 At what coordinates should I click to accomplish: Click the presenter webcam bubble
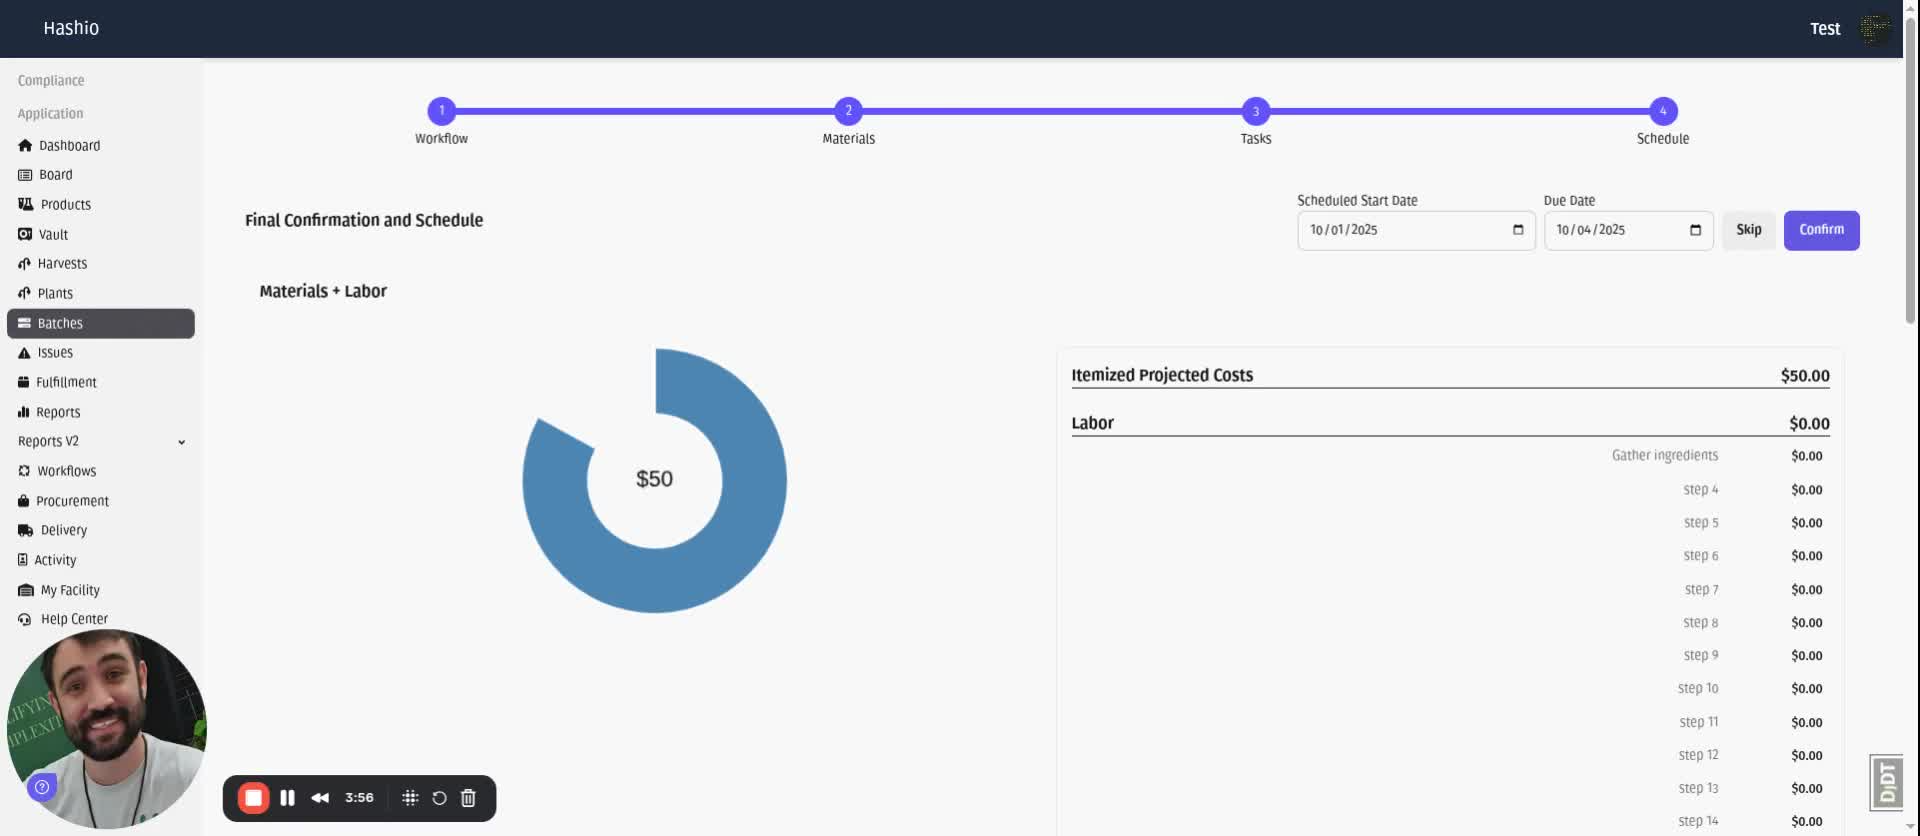tap(106, 728)
